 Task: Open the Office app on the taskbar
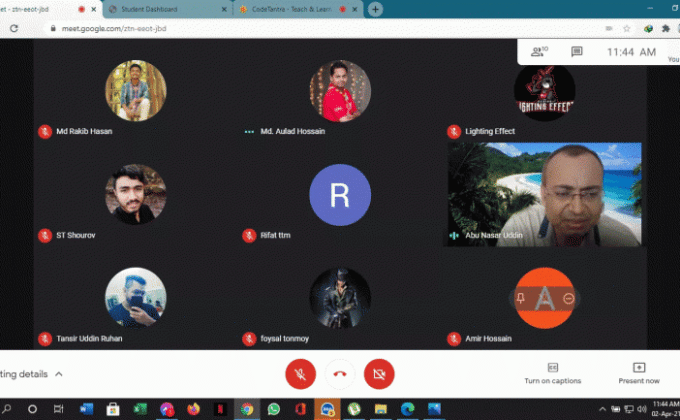pyautogui.click(x=301, y=409)
